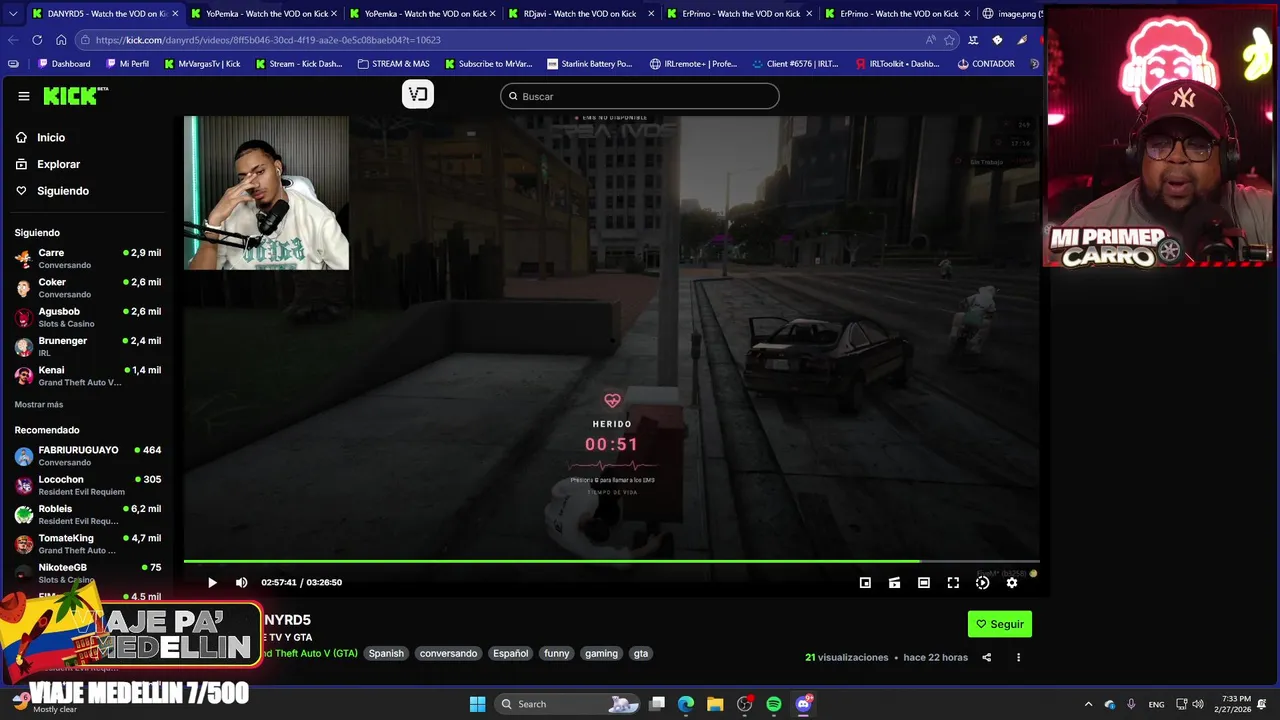Follow DANYRD5 with the Seguir button
The width and height of the screenshot is (1280, 720).
(x=999, y=624)
